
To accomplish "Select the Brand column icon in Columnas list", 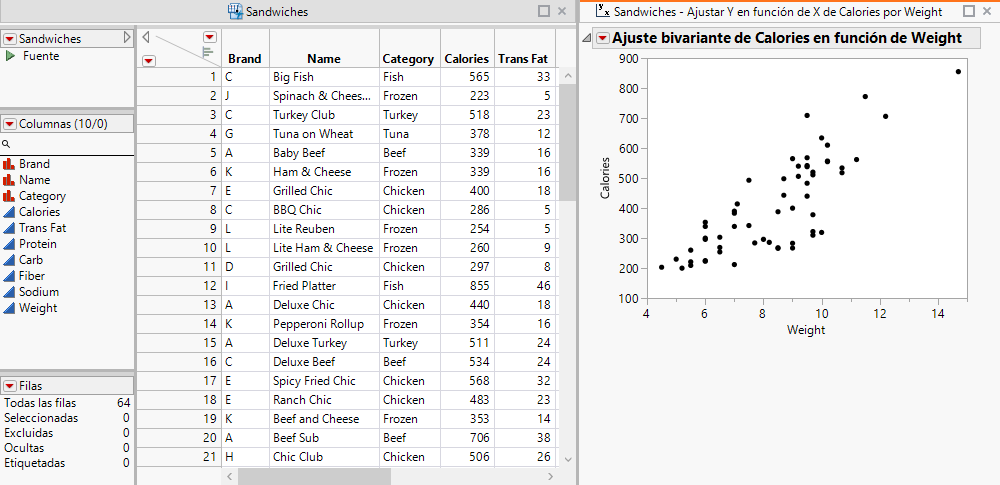I will click(x=9, y=164).
